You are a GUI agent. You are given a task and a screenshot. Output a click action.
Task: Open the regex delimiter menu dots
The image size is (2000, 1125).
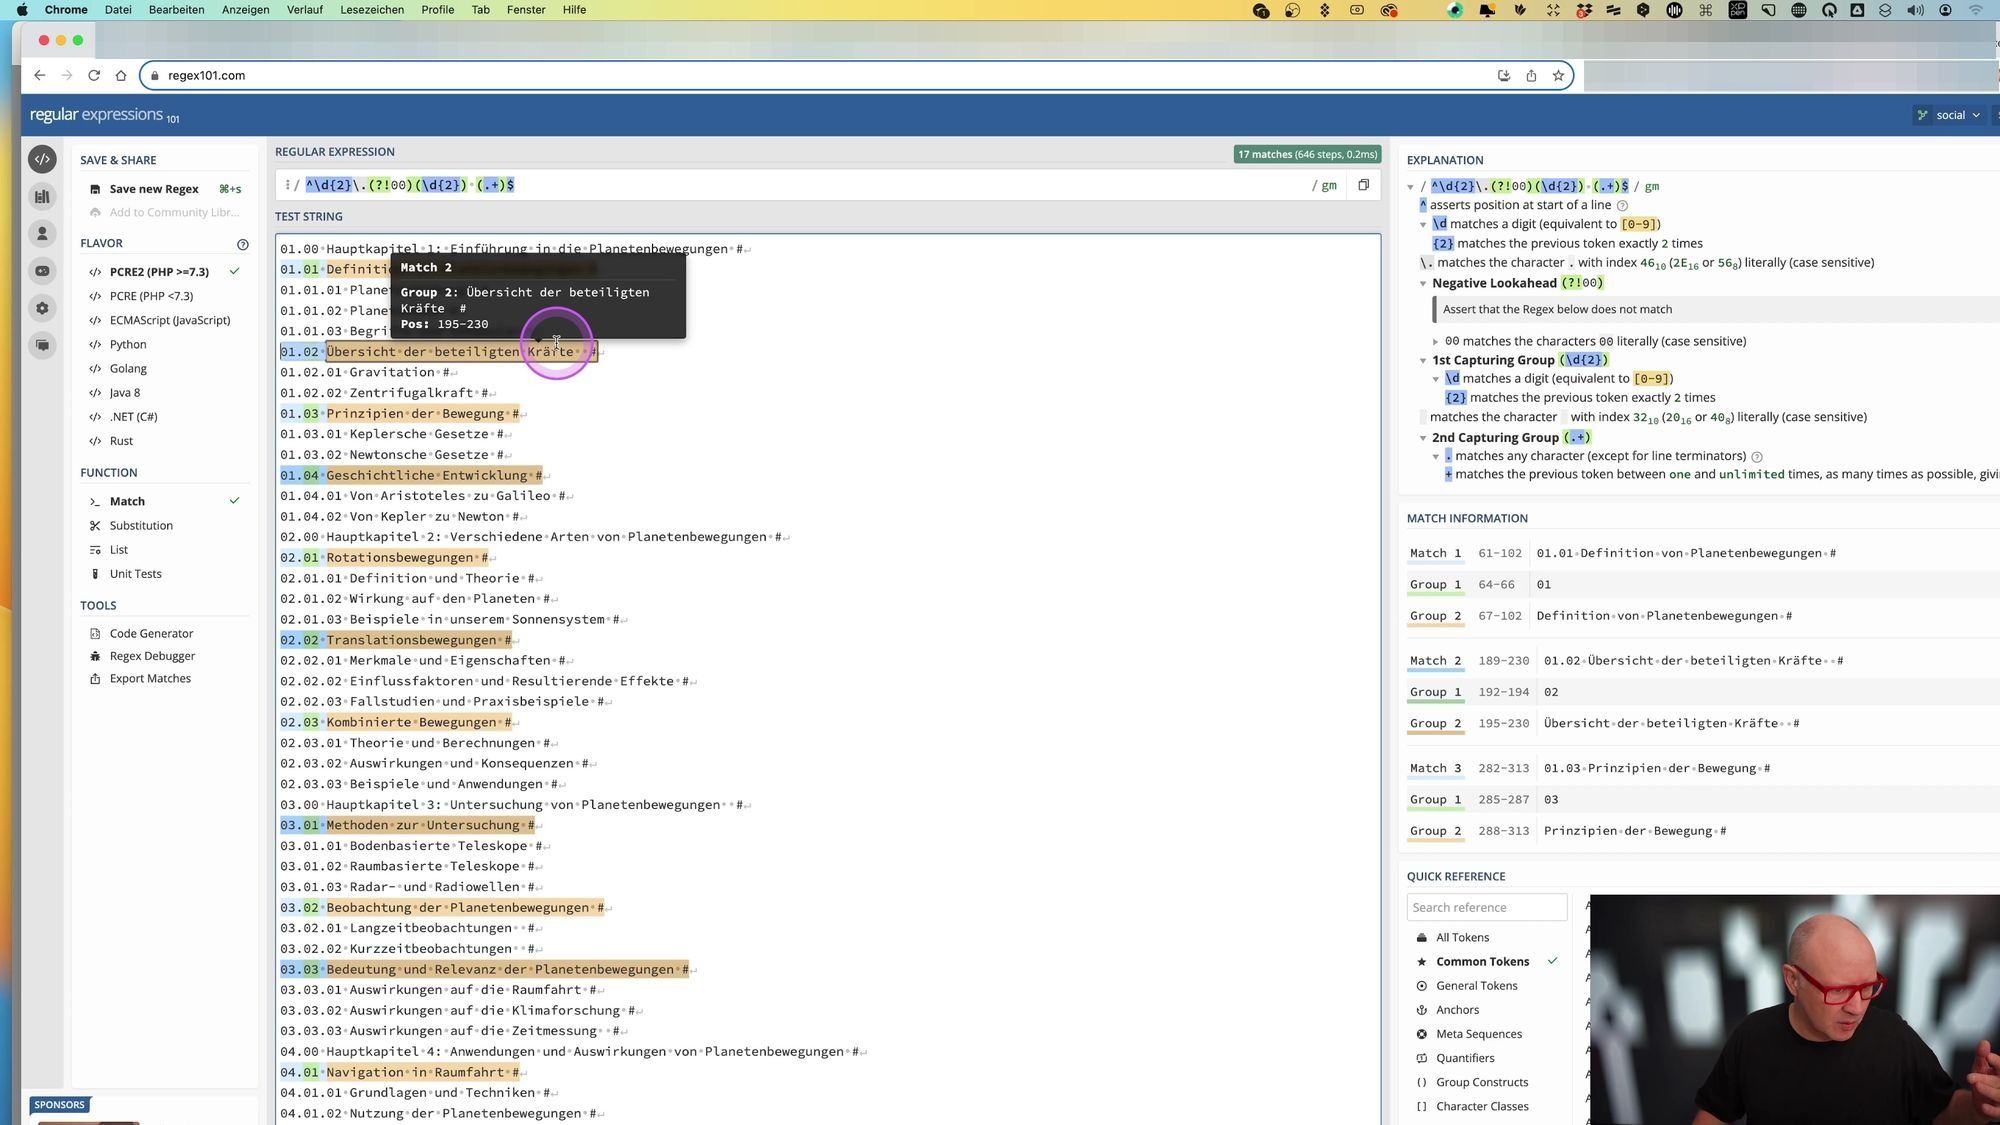(x=287, y=185)
